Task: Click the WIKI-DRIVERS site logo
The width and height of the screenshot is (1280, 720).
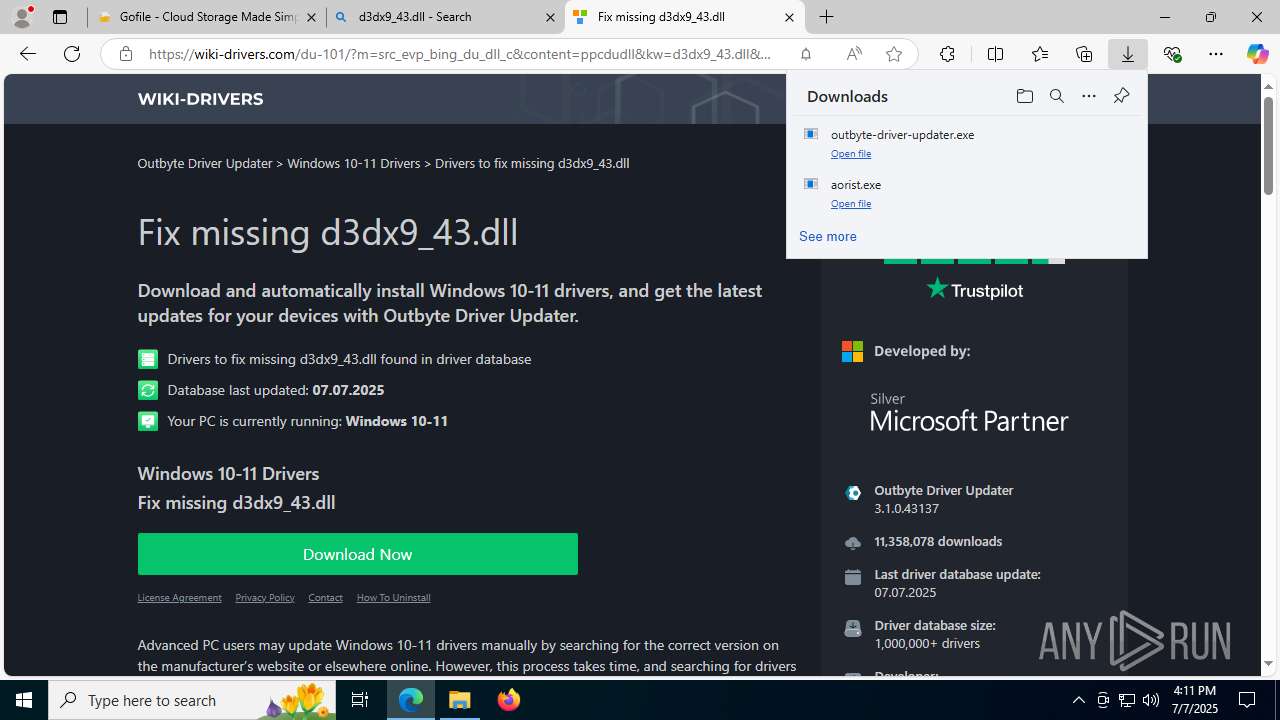Action: (x=200, y=99)
